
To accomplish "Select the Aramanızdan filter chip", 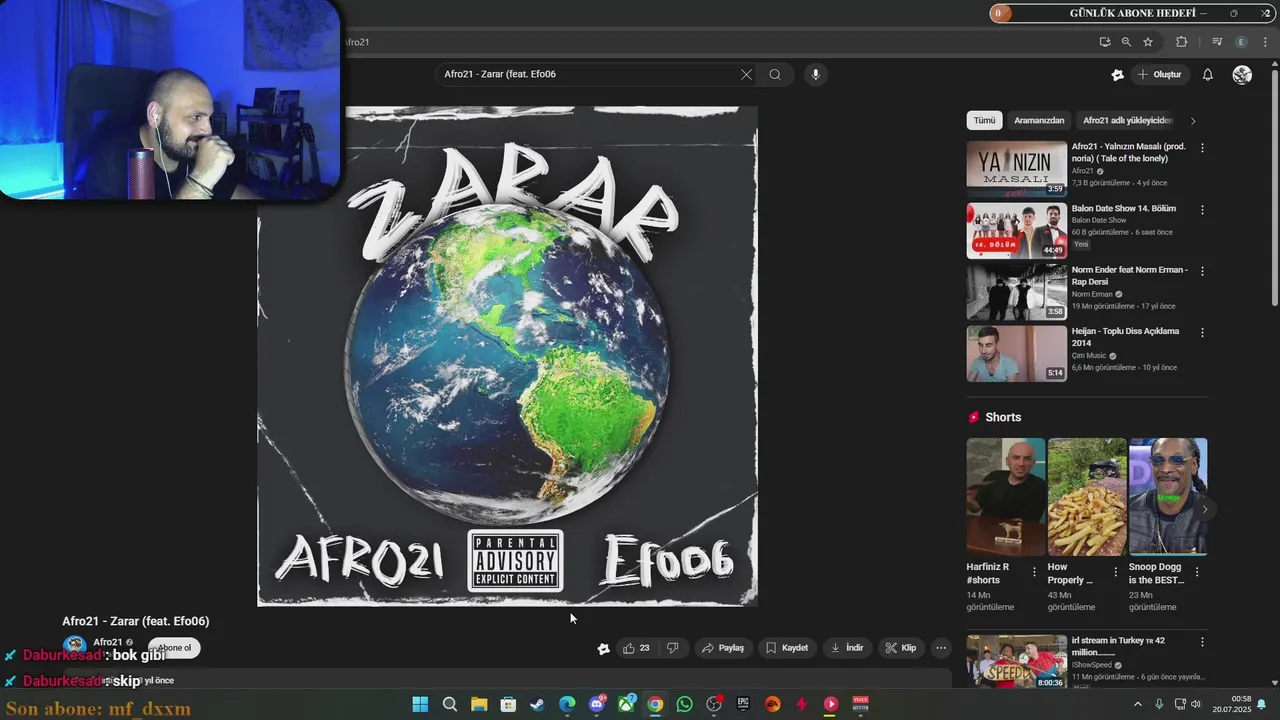I will 1039,120.
